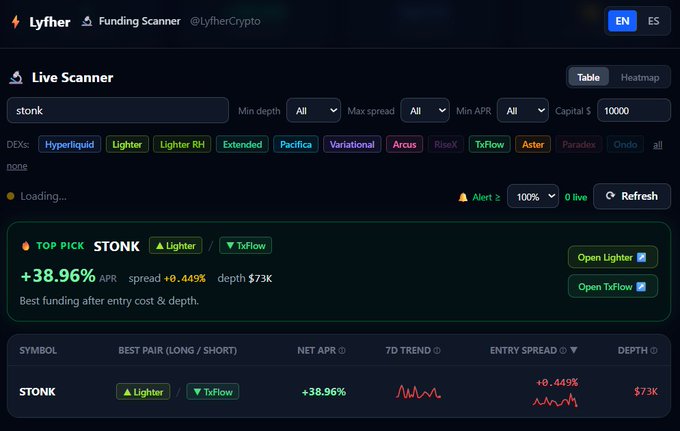Click the DEPTH info icon

(x=654, y=350)
